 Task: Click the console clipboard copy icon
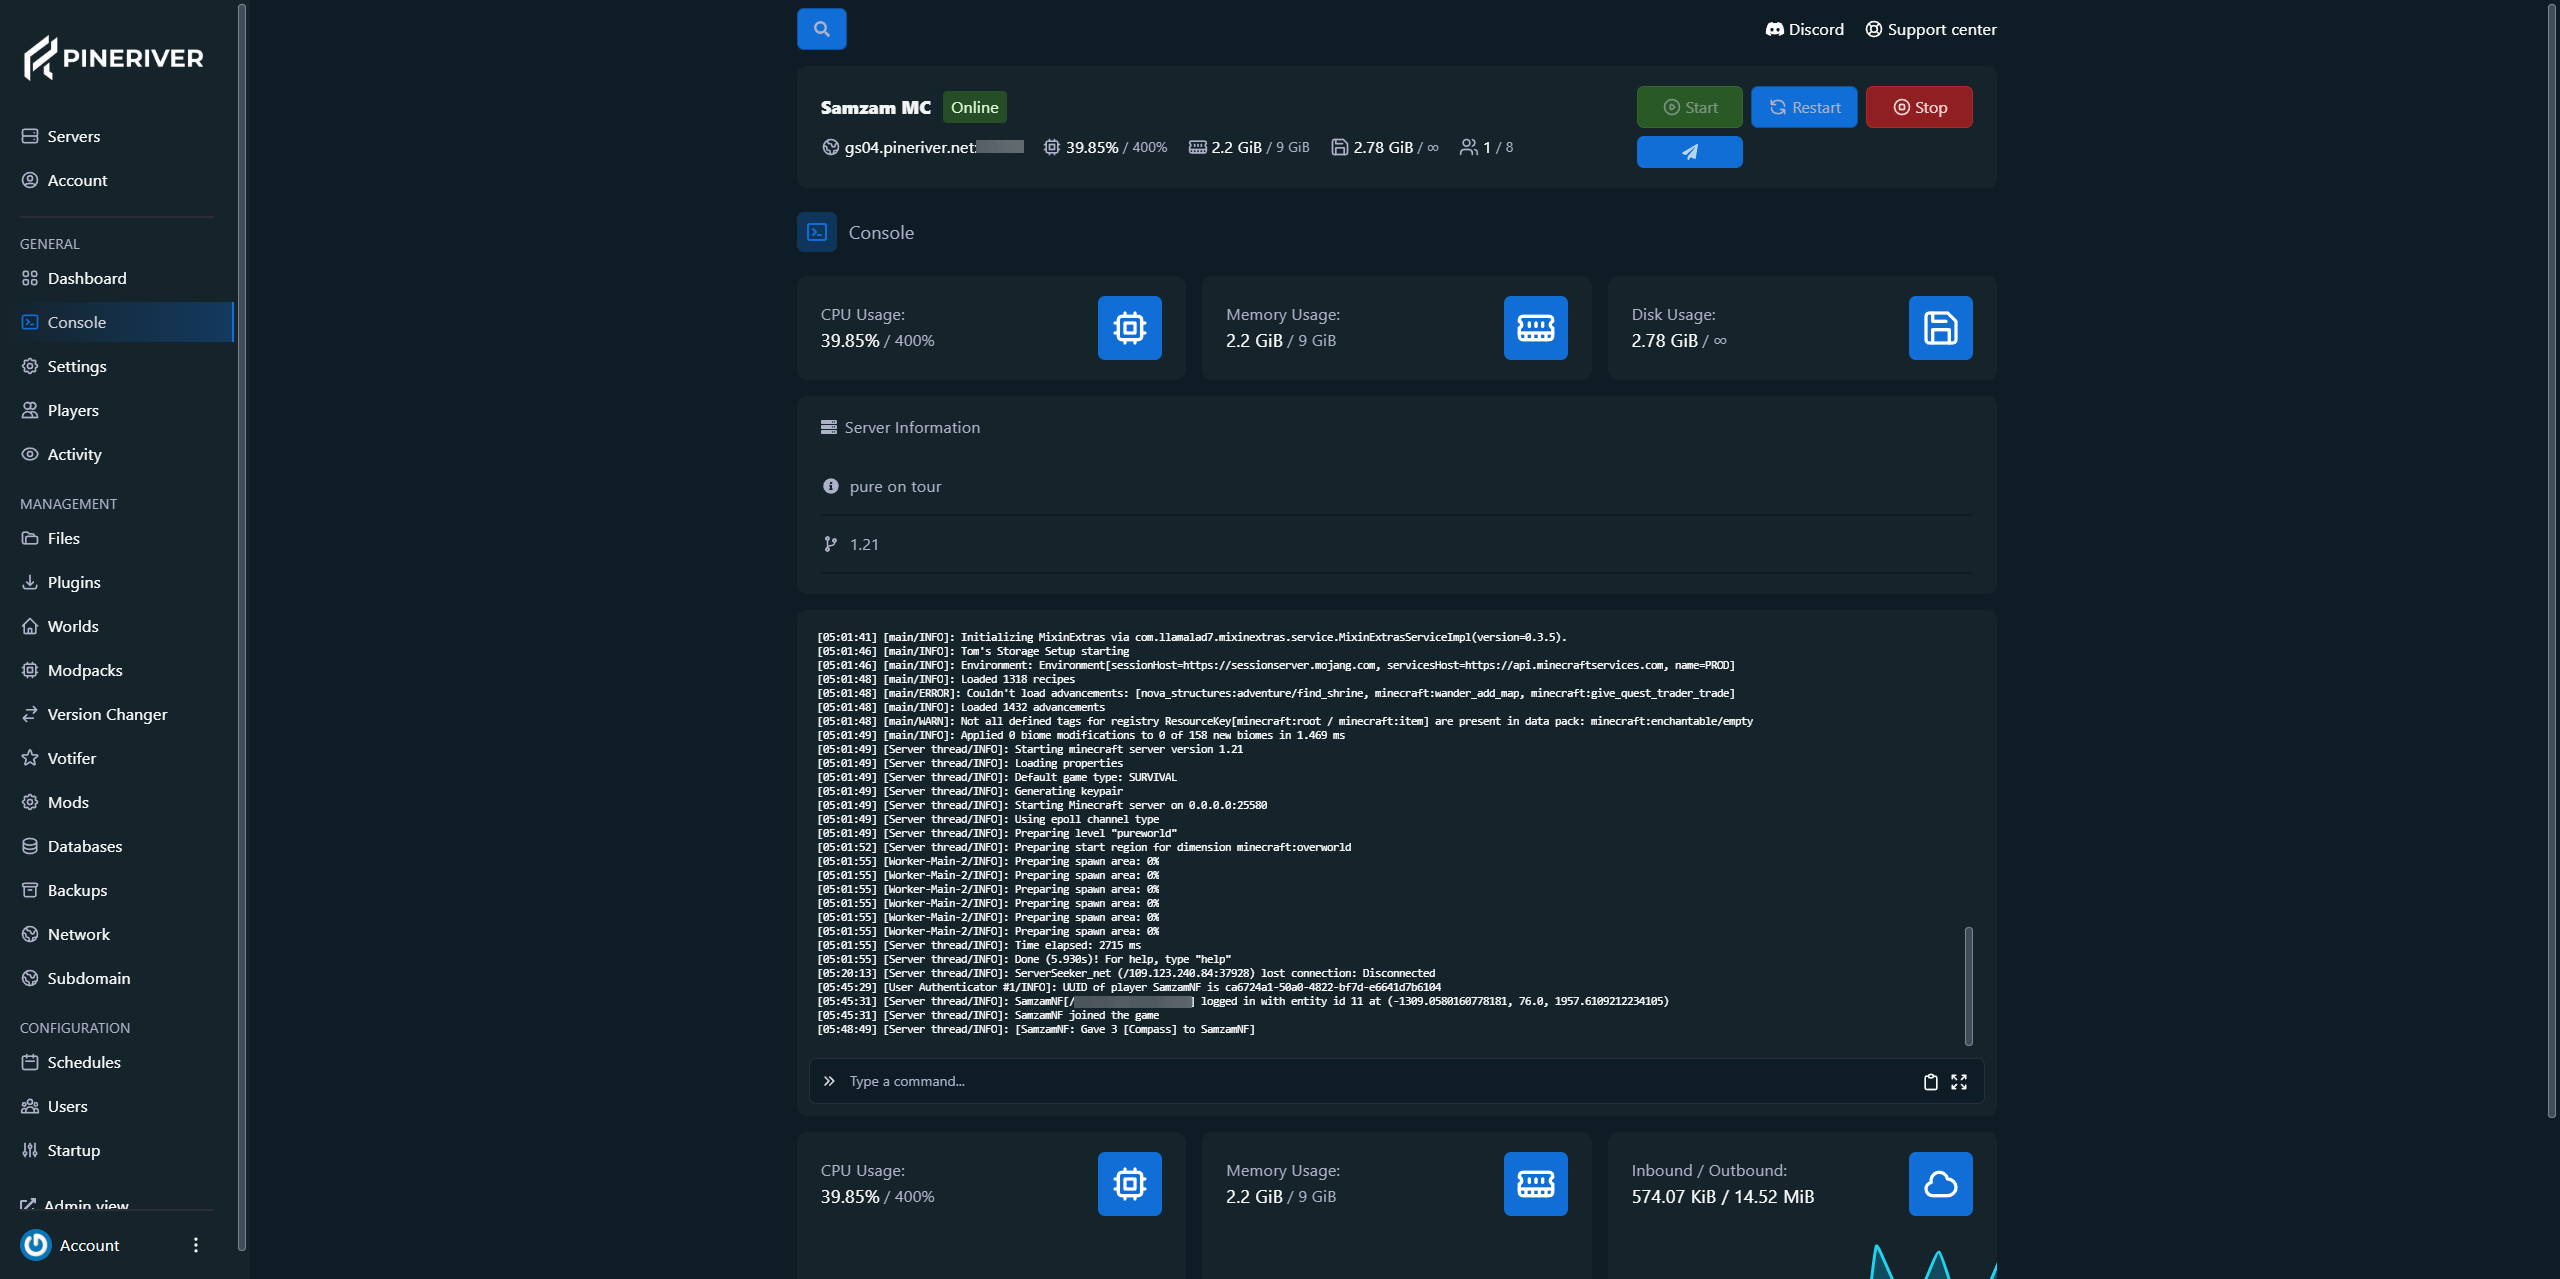(x=1930, y=1082)
